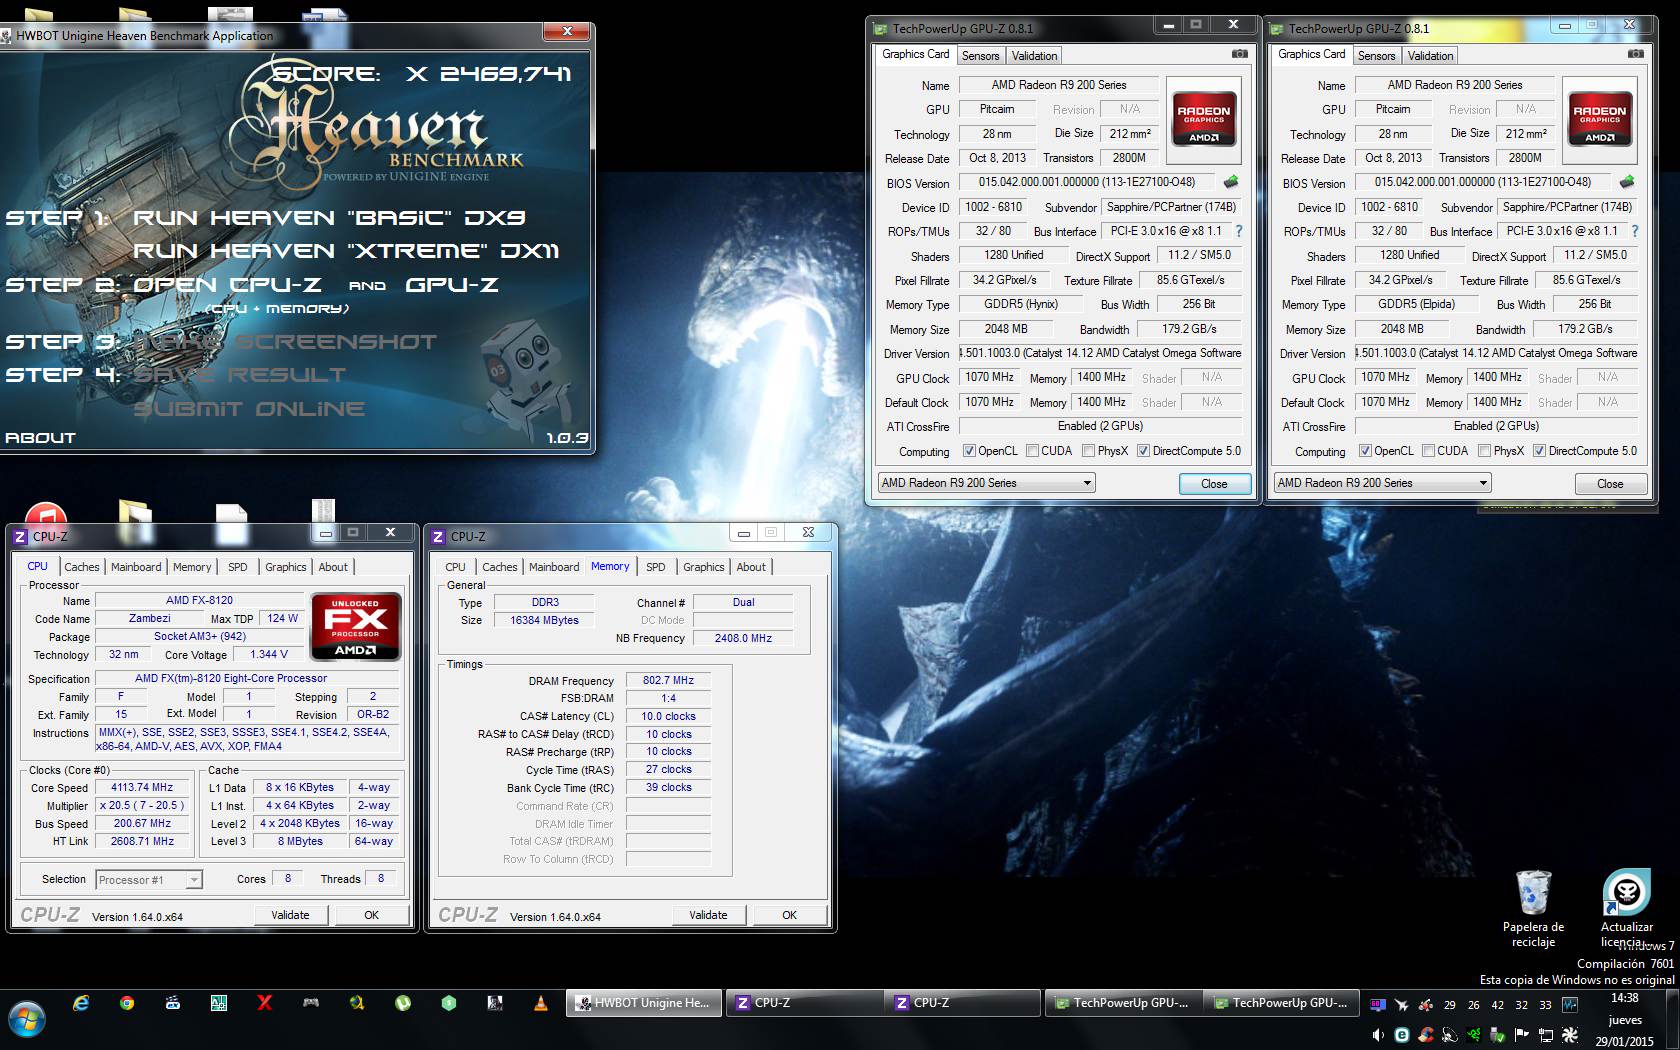
Task: Click GPU-Z link in HWBOT Heaven
Action: tap(452, 285)
